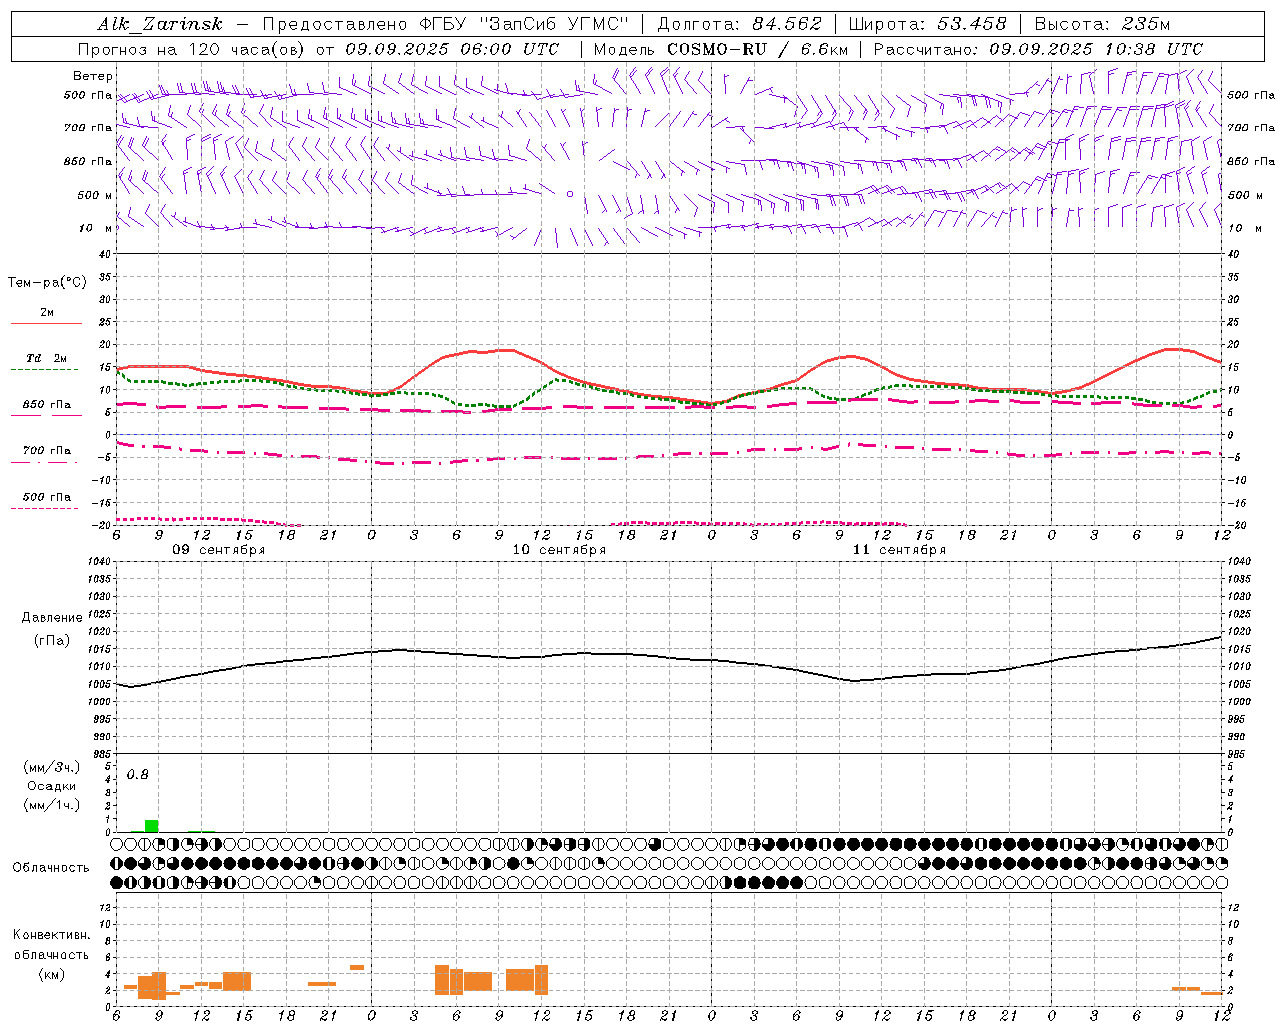Screen dimensions: 1280x1024
Task: Click the '0.8' precipitation total value
Action: point(137,775)
